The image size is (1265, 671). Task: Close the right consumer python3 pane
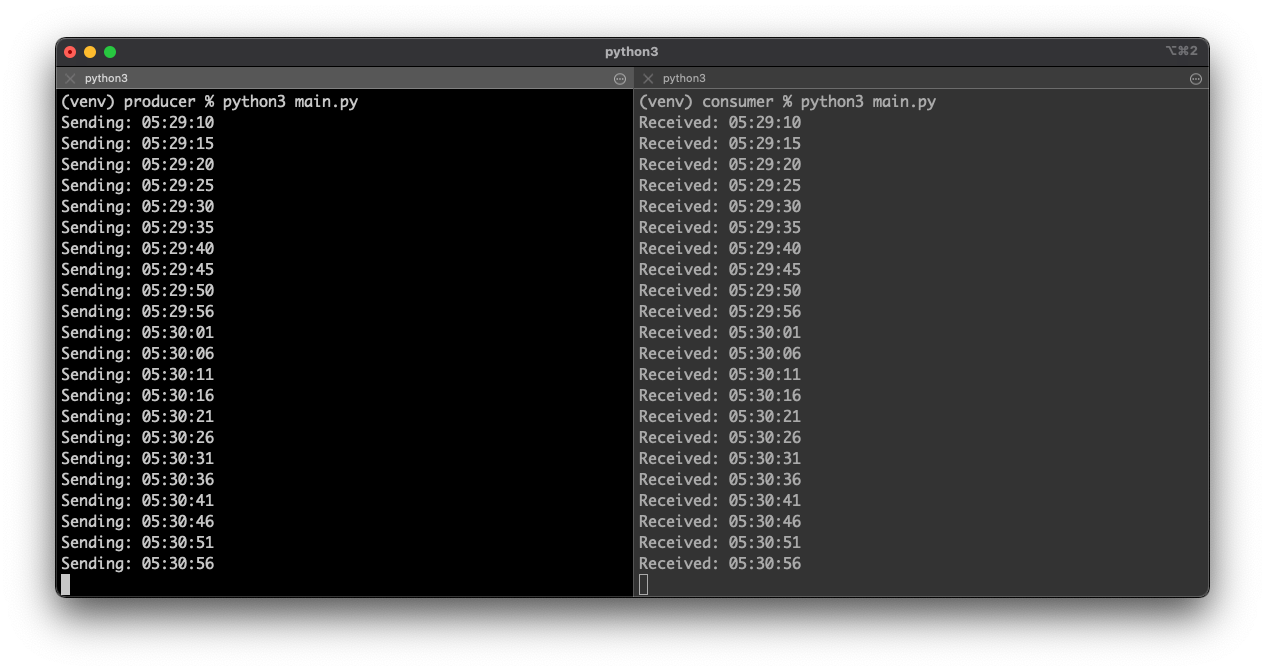(648, 78)
